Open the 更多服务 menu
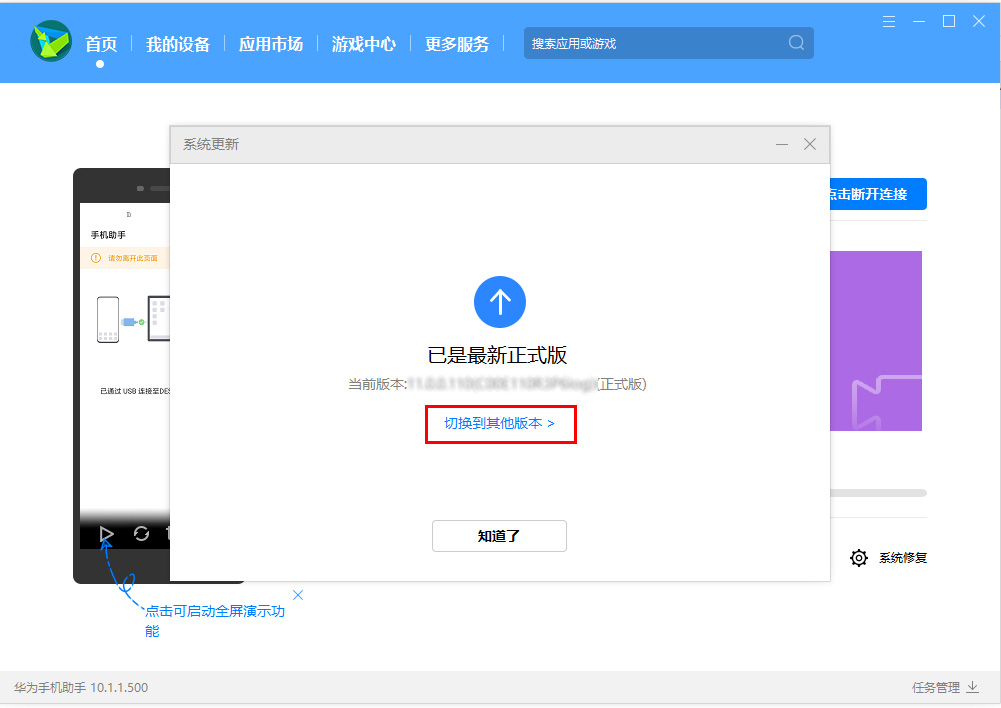This screenshot has height=708, width=1001. point(456,43)
